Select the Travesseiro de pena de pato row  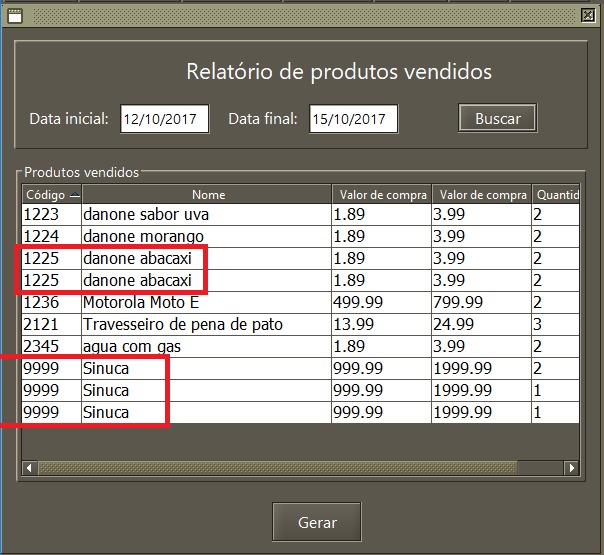pyautogui.click(x=300, y=325)
